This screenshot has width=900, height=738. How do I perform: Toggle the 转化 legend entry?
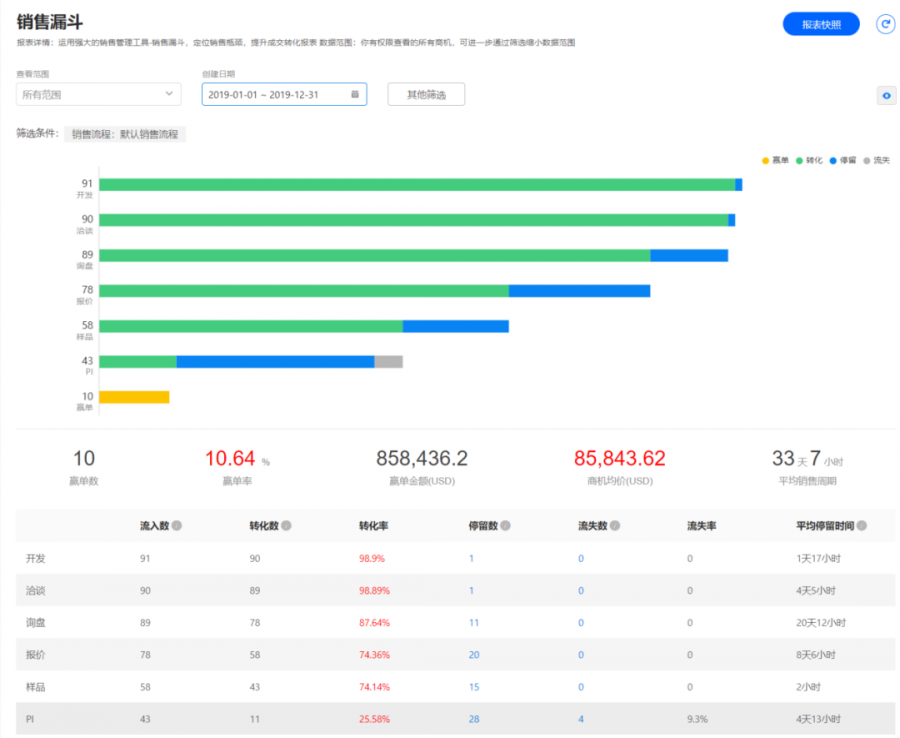(x=809, y=161)
